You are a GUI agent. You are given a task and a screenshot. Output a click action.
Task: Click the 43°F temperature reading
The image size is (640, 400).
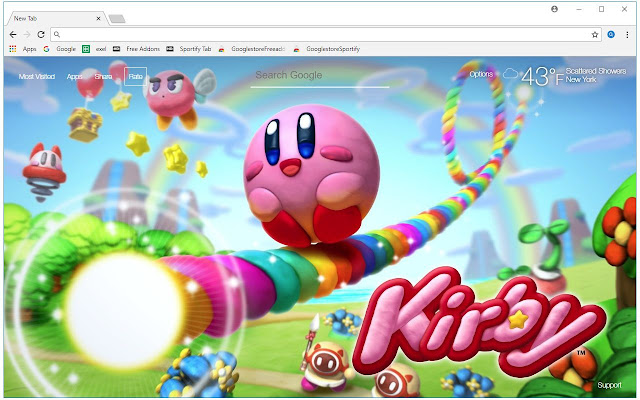point(542,76)
